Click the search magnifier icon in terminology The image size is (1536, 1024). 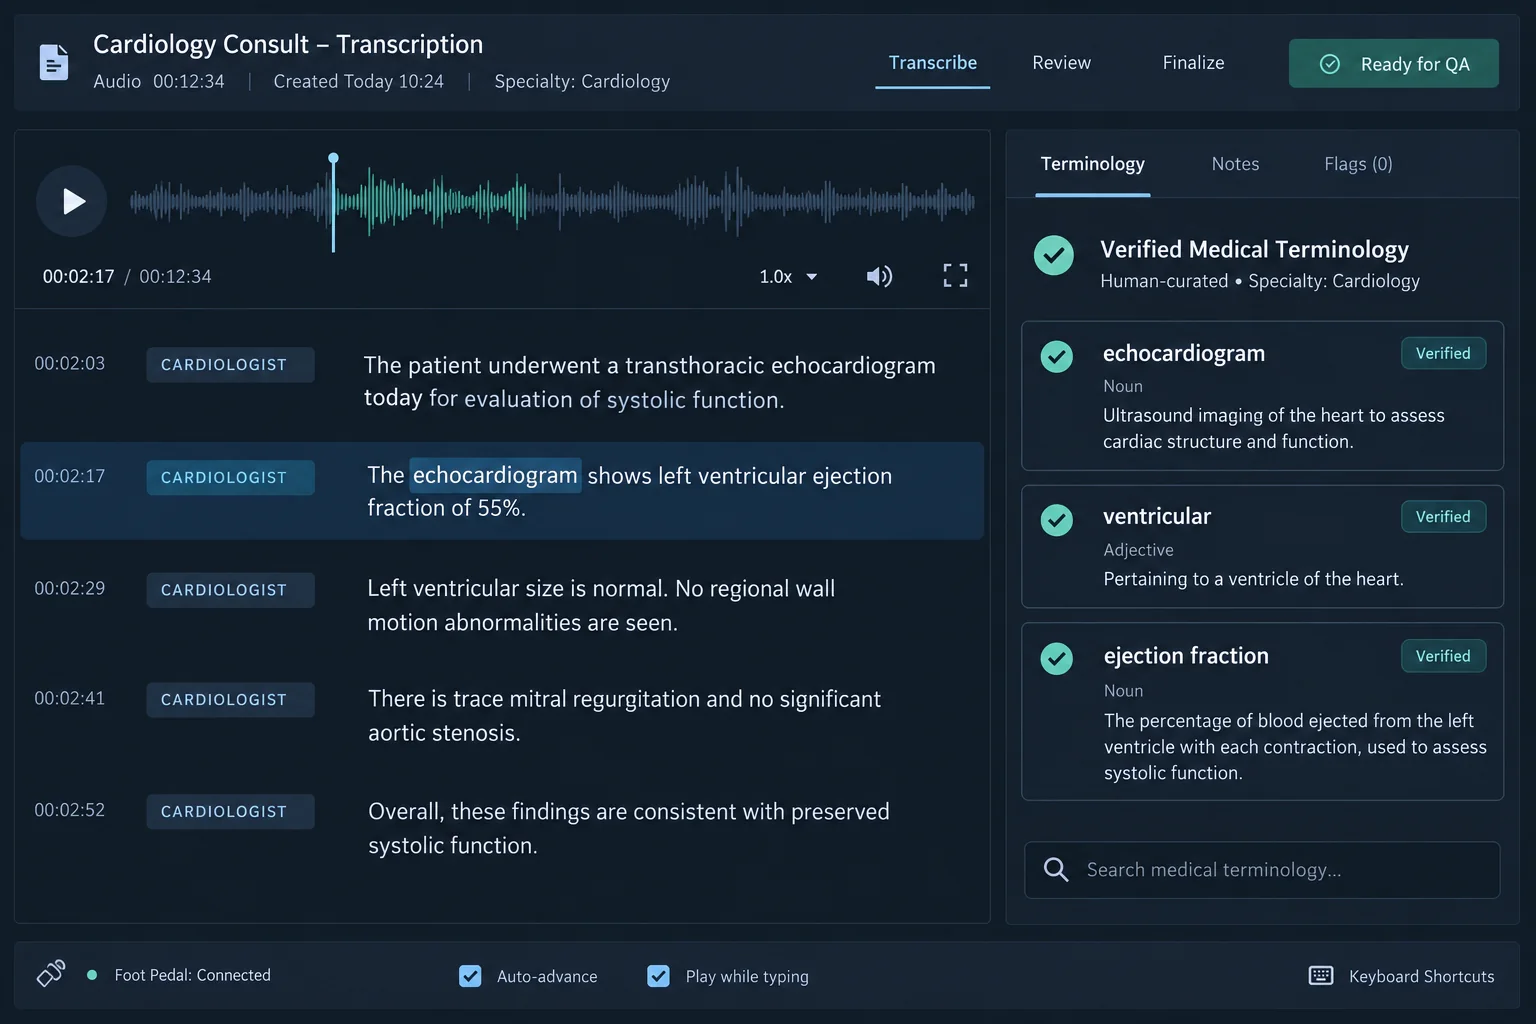pos(1056,869)
